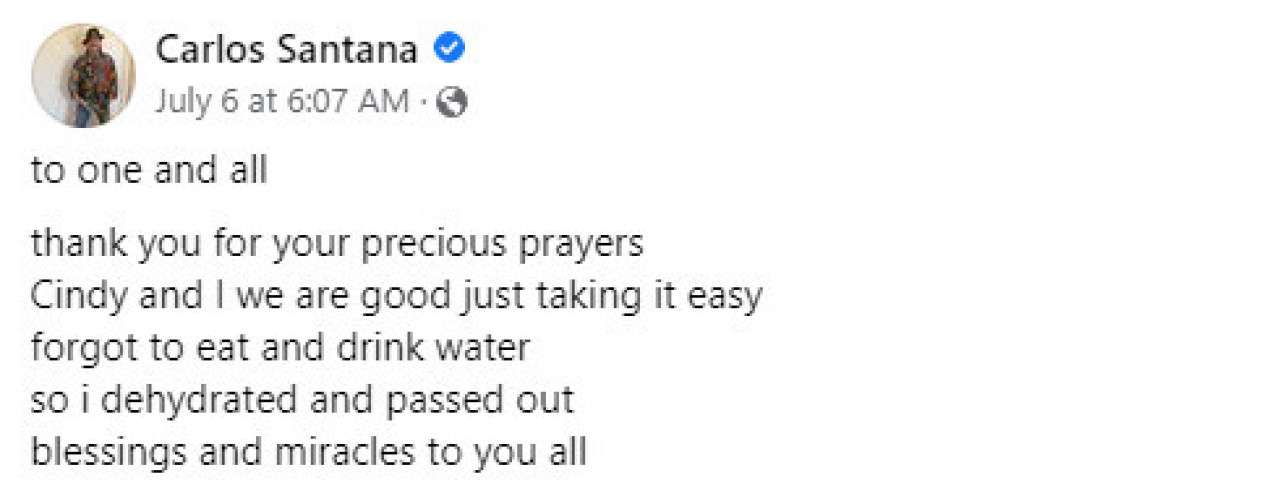Click the "forgot to eat and drink" line
This screenshot has height=491, width=1280.
pyautogui.click(x=280, y=349)
